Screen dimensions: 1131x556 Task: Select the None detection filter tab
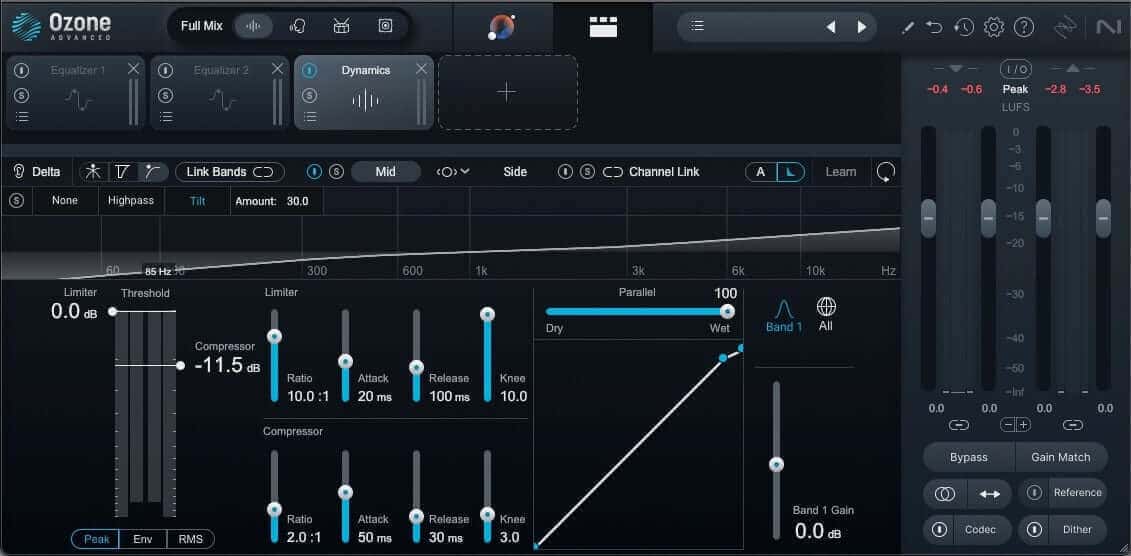point(65,200)
